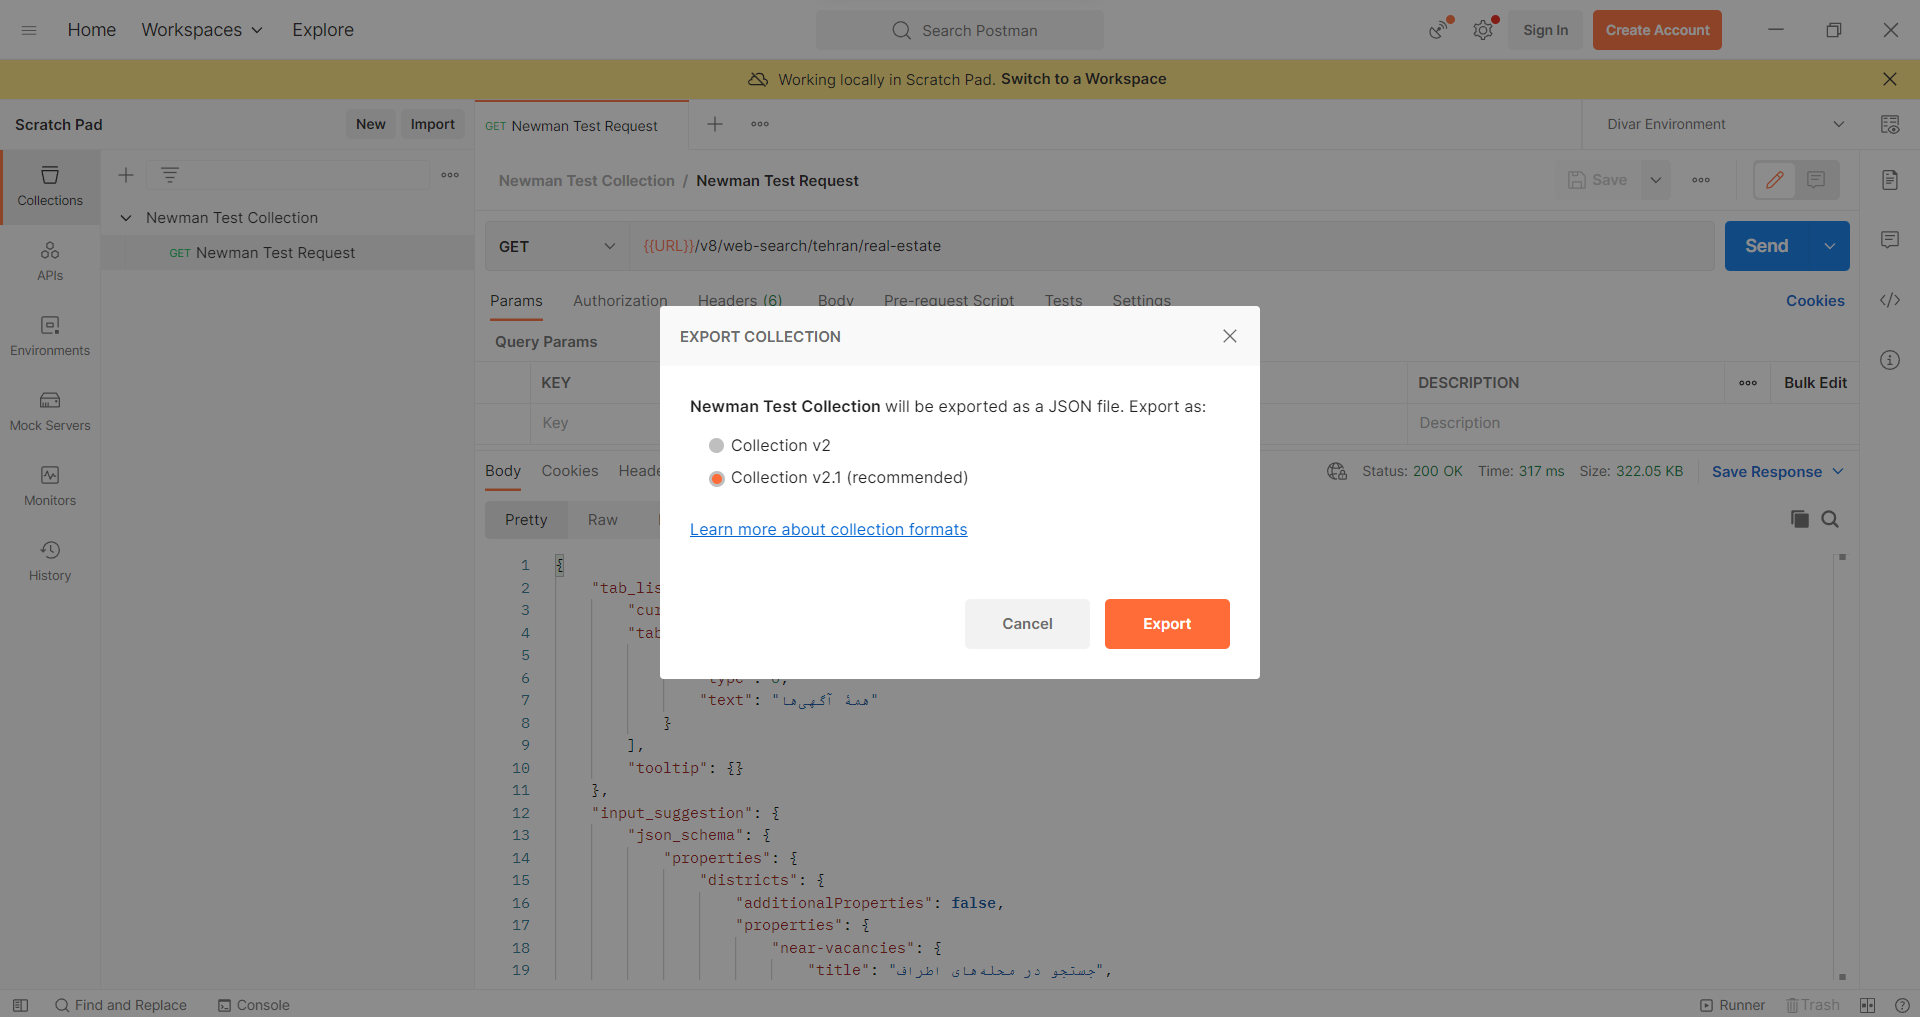
Task: Open request more actions ellipsis
Action: click(x=1701, y=180)
